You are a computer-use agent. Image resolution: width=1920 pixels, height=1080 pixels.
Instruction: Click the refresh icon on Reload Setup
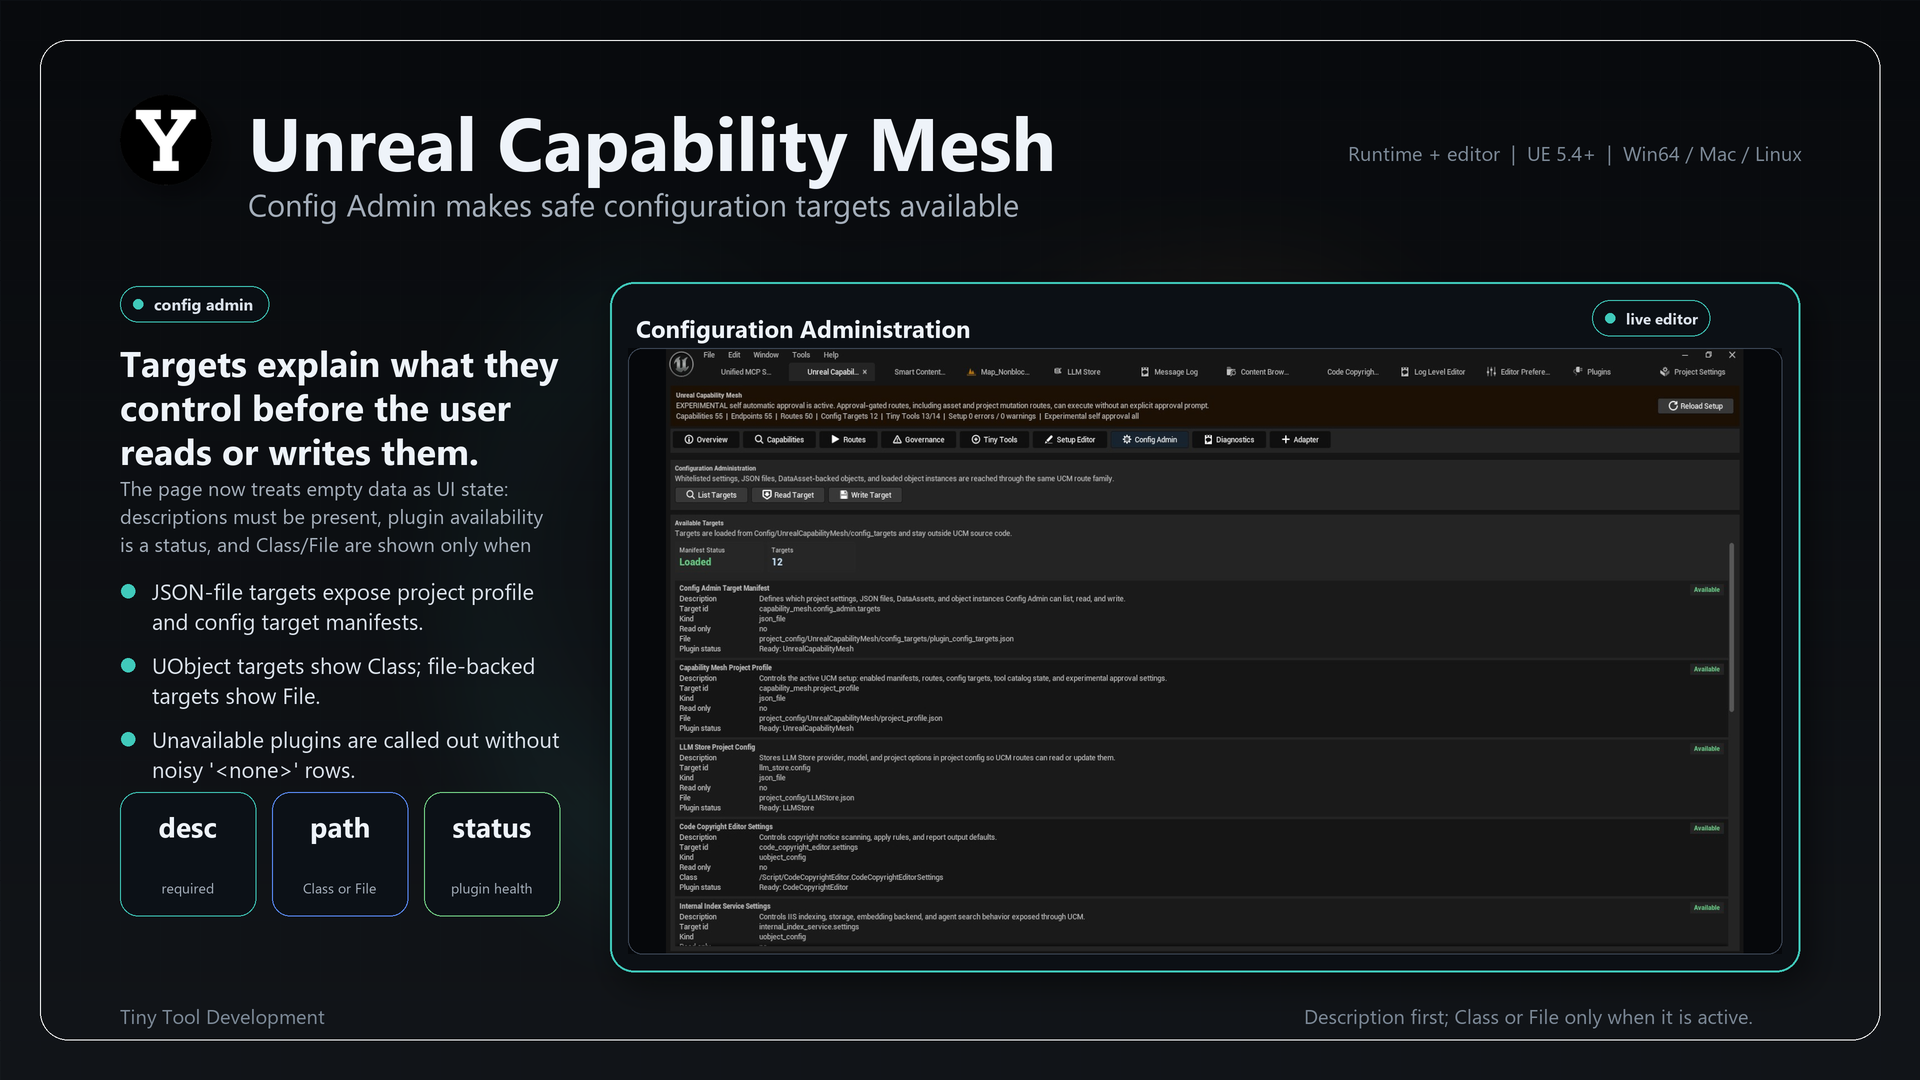point(1673,406)
